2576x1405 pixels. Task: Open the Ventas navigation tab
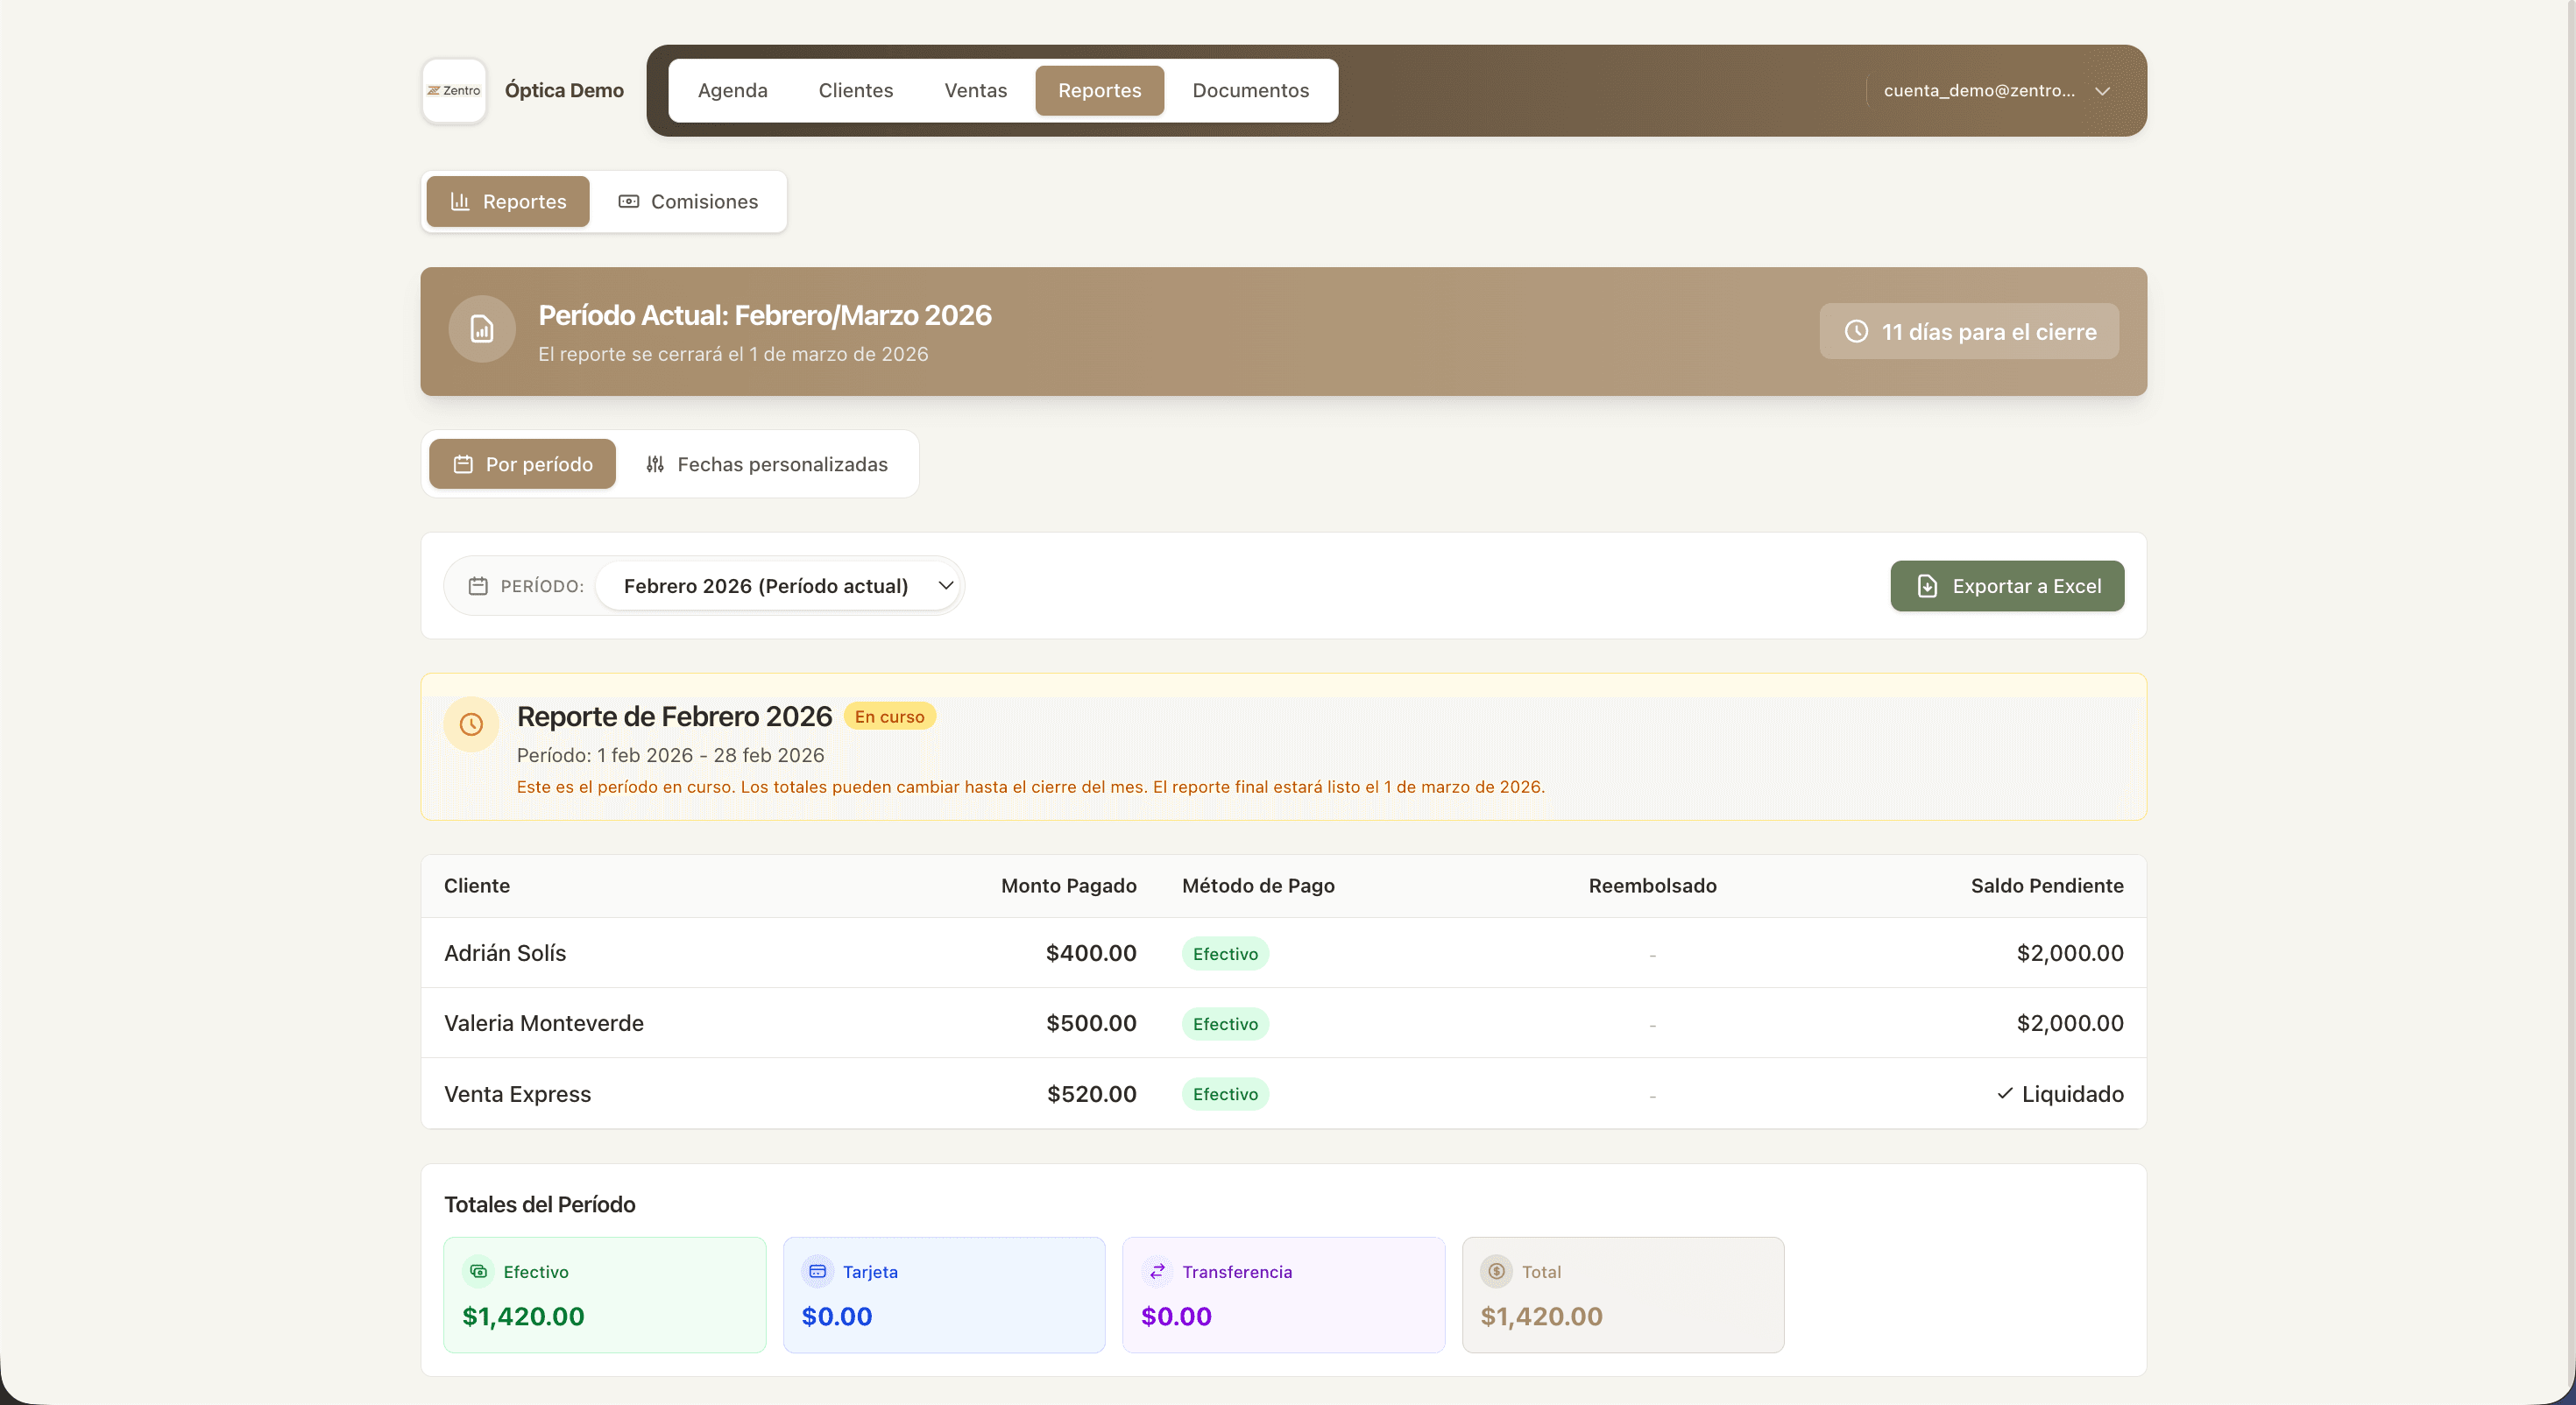[x=975, y=91]
